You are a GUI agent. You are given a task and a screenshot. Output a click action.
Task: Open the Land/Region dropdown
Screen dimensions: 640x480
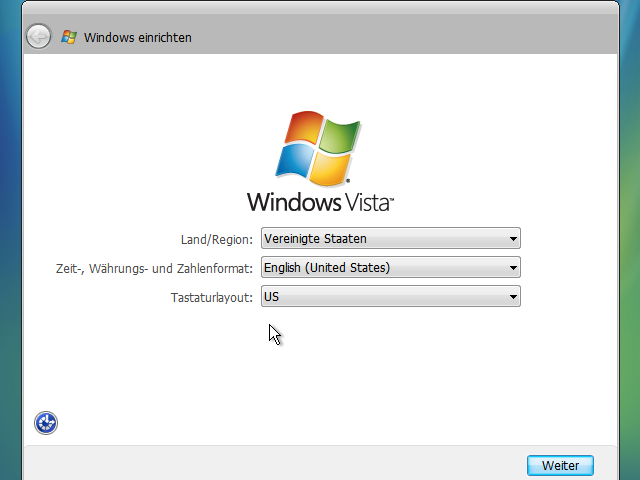[x=391, y=238]
